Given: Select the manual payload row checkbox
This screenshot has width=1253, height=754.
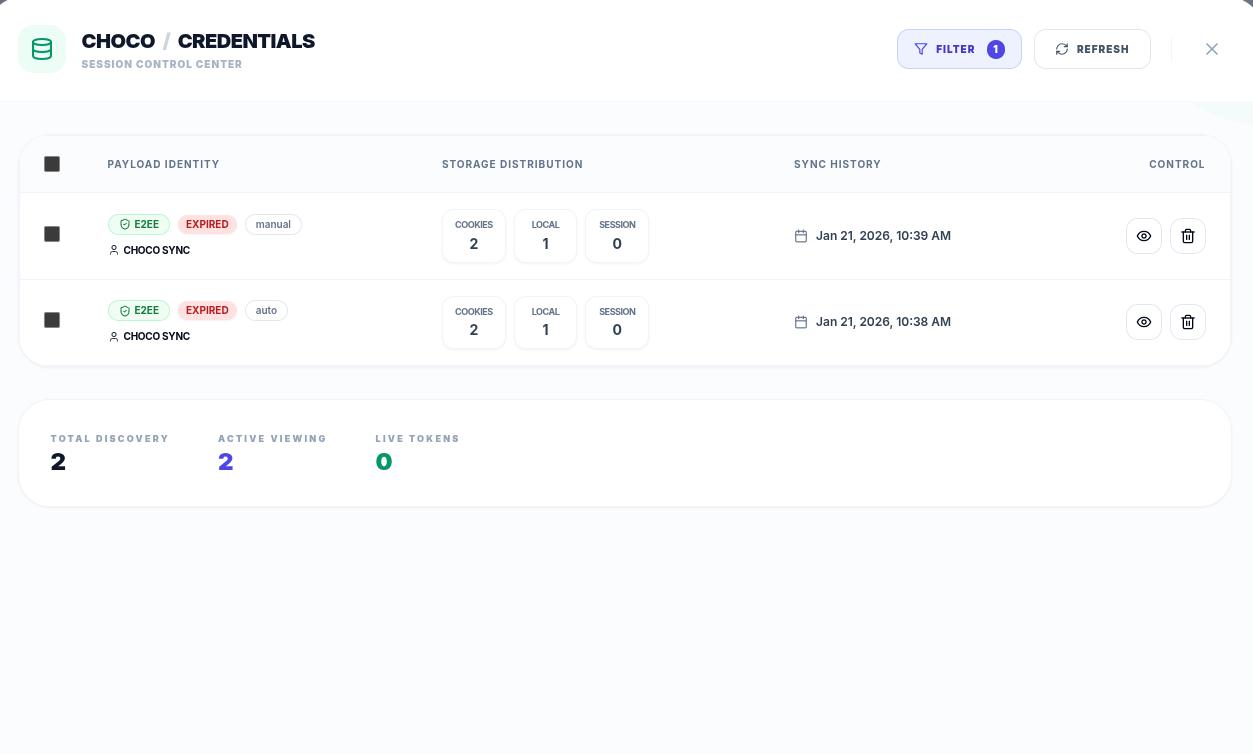Looking at the screenshot, I should 52,234.
